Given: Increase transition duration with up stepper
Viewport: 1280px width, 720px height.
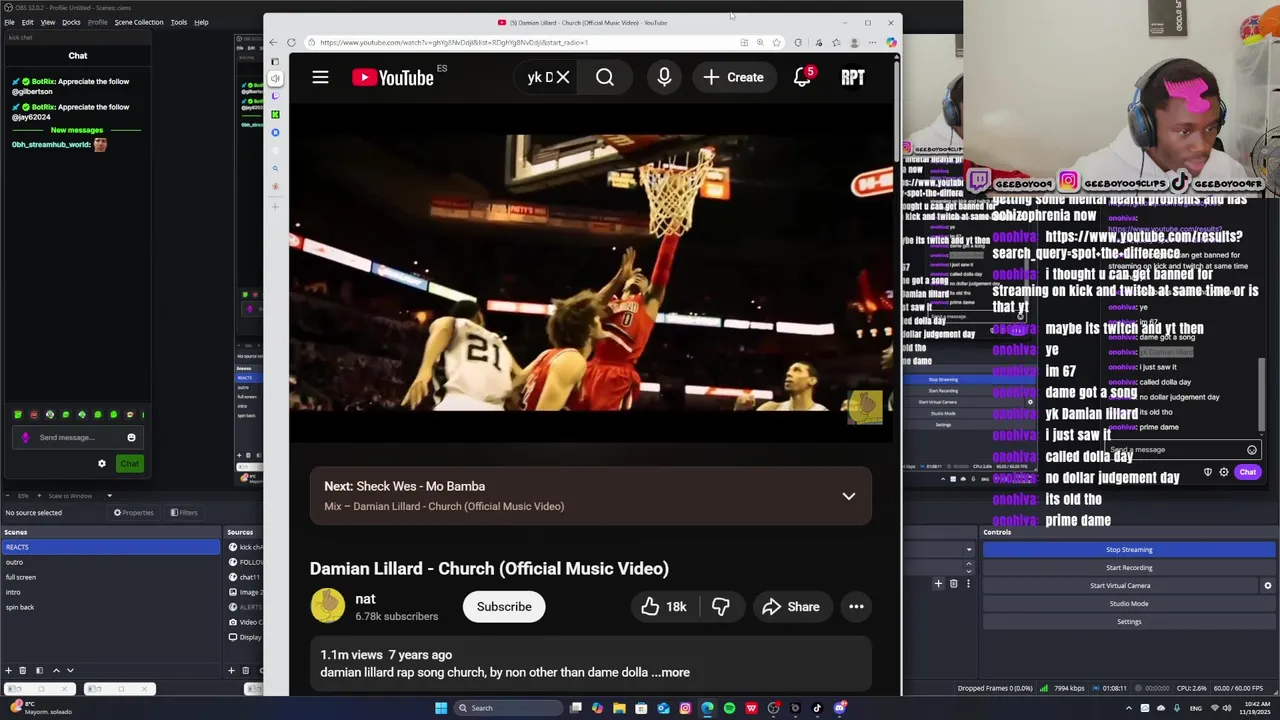Looking at the screenshot, I should [968, 563].
